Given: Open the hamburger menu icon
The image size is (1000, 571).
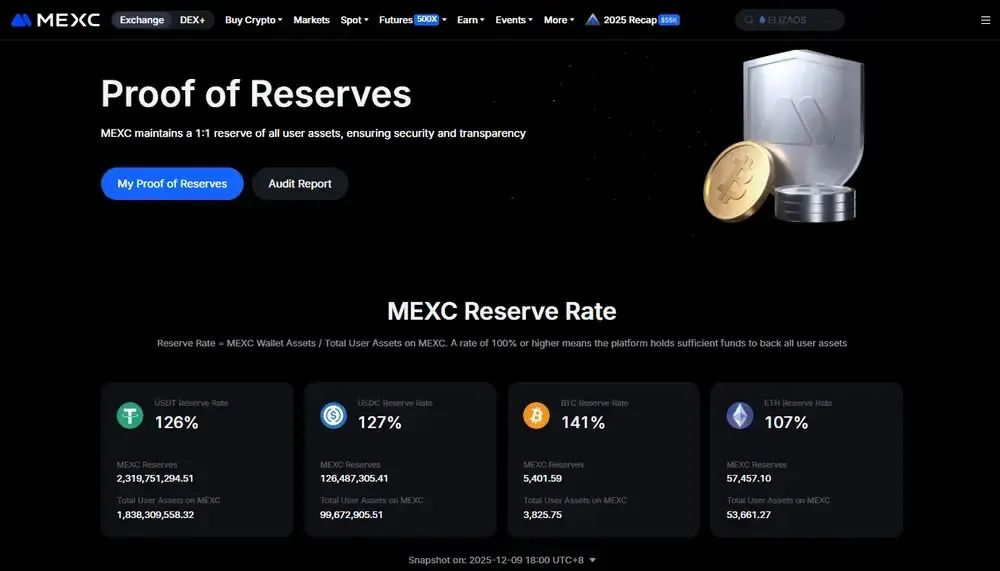Looking at the screenshot, I should click(985, 20).
